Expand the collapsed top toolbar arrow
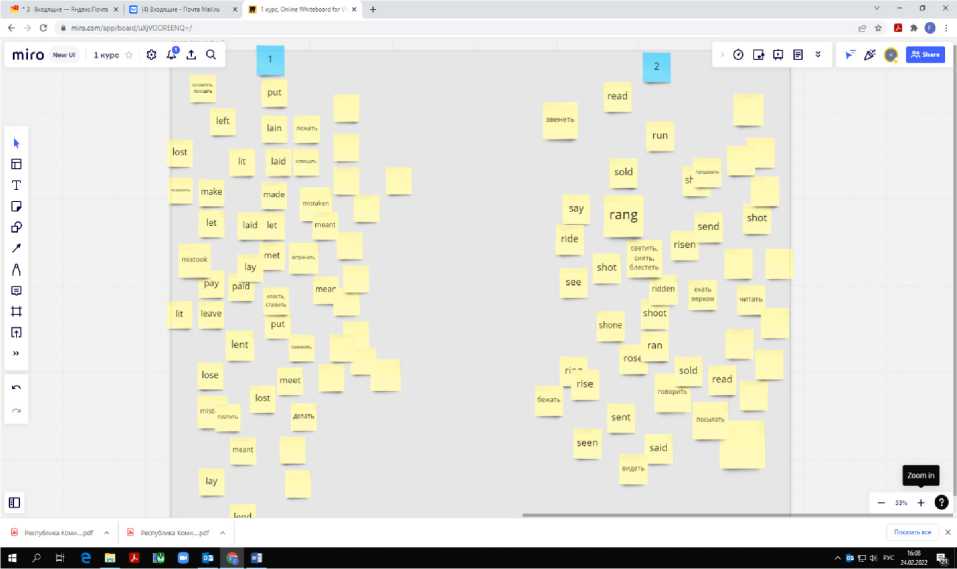Image resolution: width=957 pixels, height=569 pixels. pyautogui.click(x=722, y=55)
